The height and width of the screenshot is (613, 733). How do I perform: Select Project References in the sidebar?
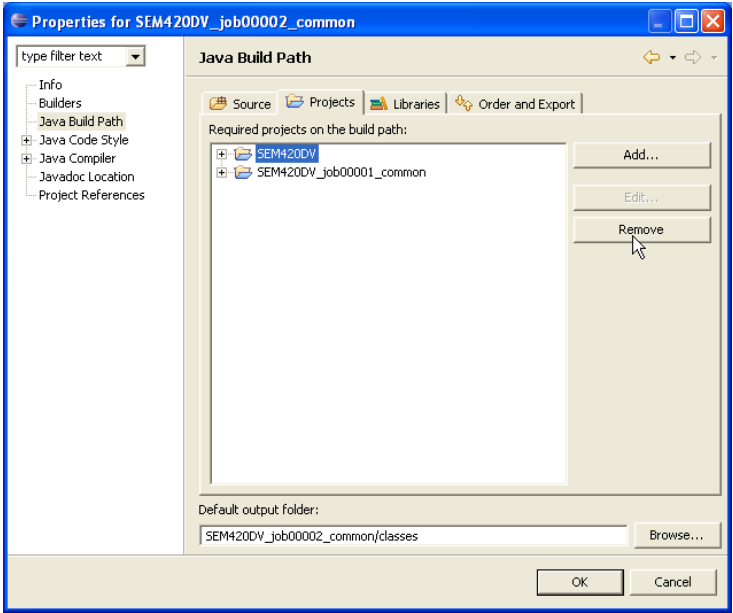tap(91, 195)
